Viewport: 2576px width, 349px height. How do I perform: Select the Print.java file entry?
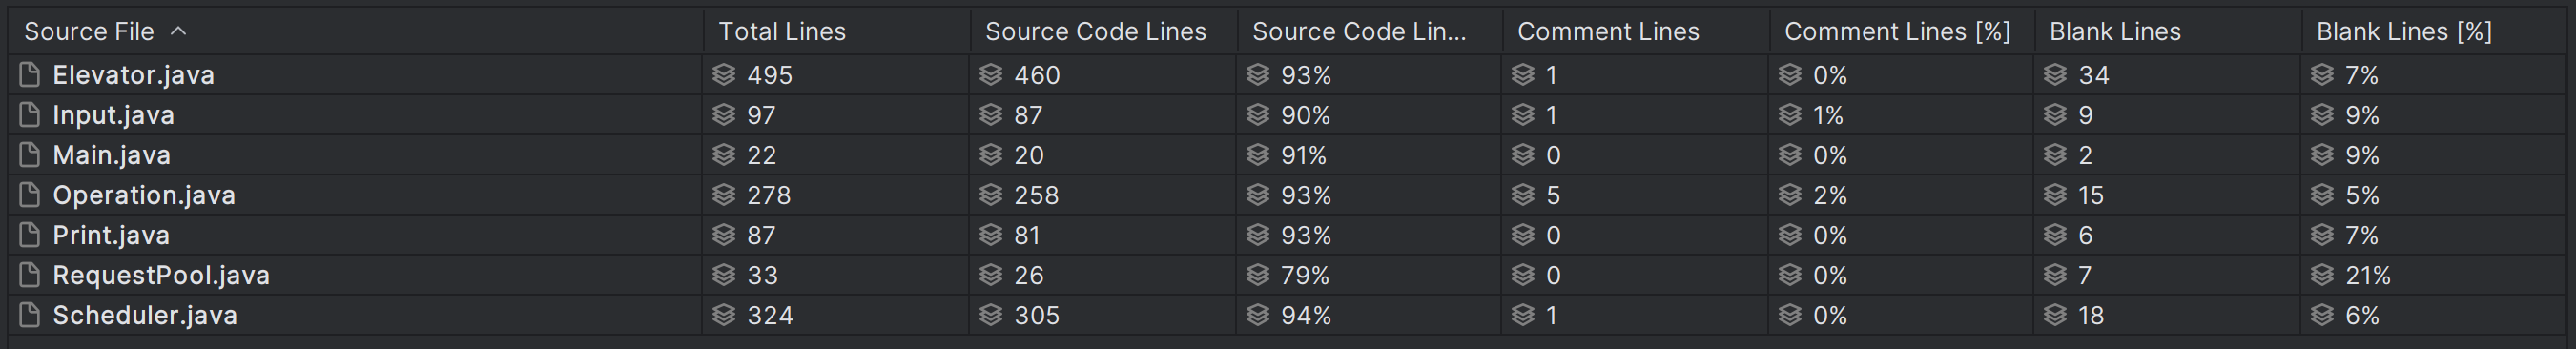pyautogui.click(x=111, y=235)
